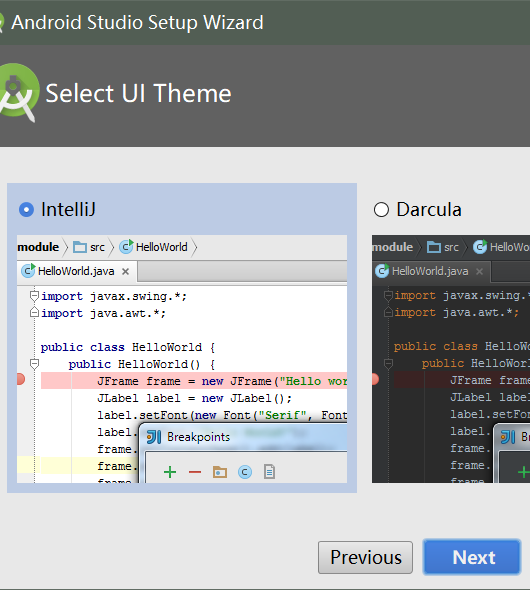The height and width of the screenshot is (590, 530).
Task: Click the src folder icon in Darcula preview
Action: [x=434, y=247]
